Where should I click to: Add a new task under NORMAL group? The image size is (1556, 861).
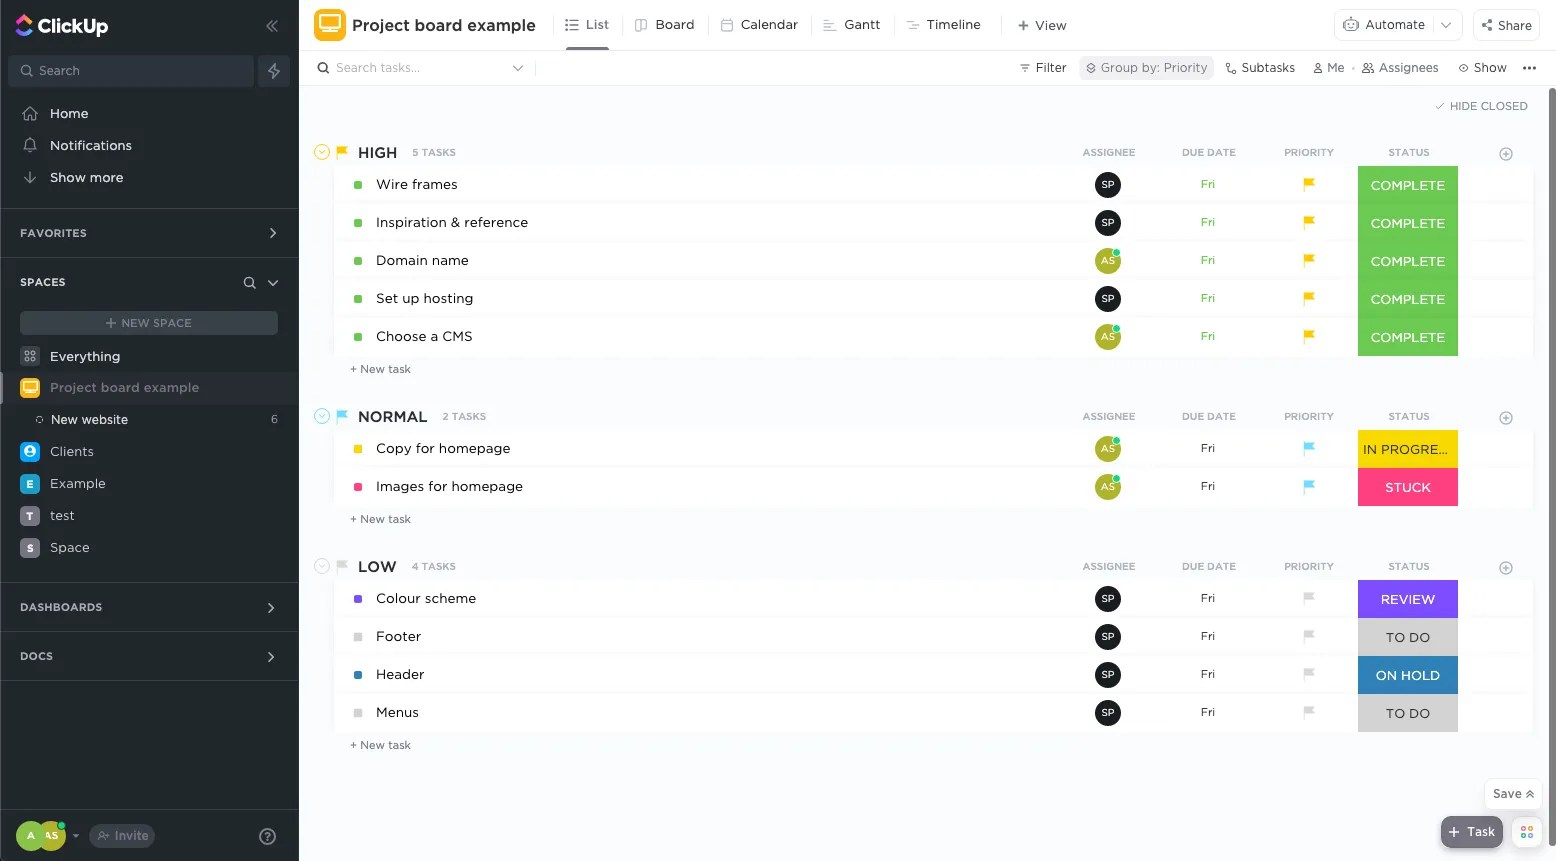(380, 519)
